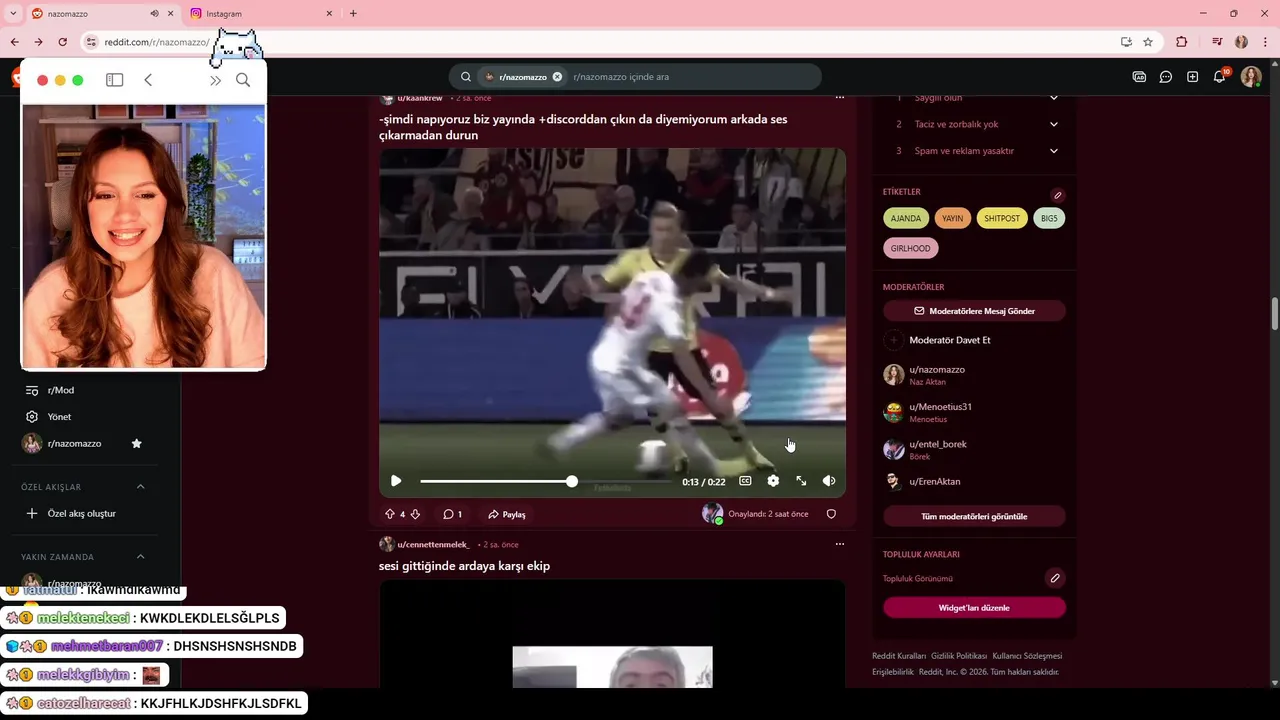Share the post via Paylaş
Image resolution: width=1280 pixels, height=720 pixels.
[507, 514]
